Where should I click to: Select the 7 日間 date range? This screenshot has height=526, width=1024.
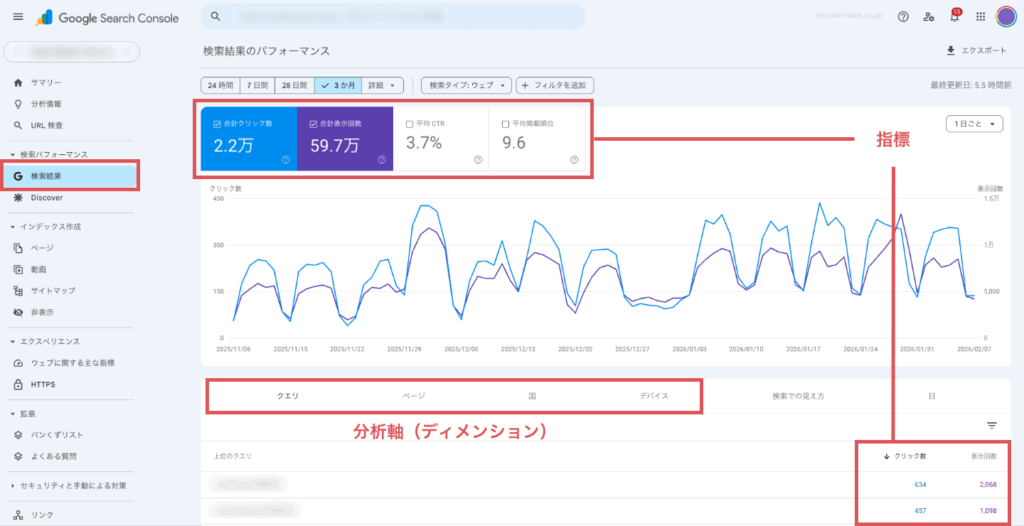tap(257, 85)
